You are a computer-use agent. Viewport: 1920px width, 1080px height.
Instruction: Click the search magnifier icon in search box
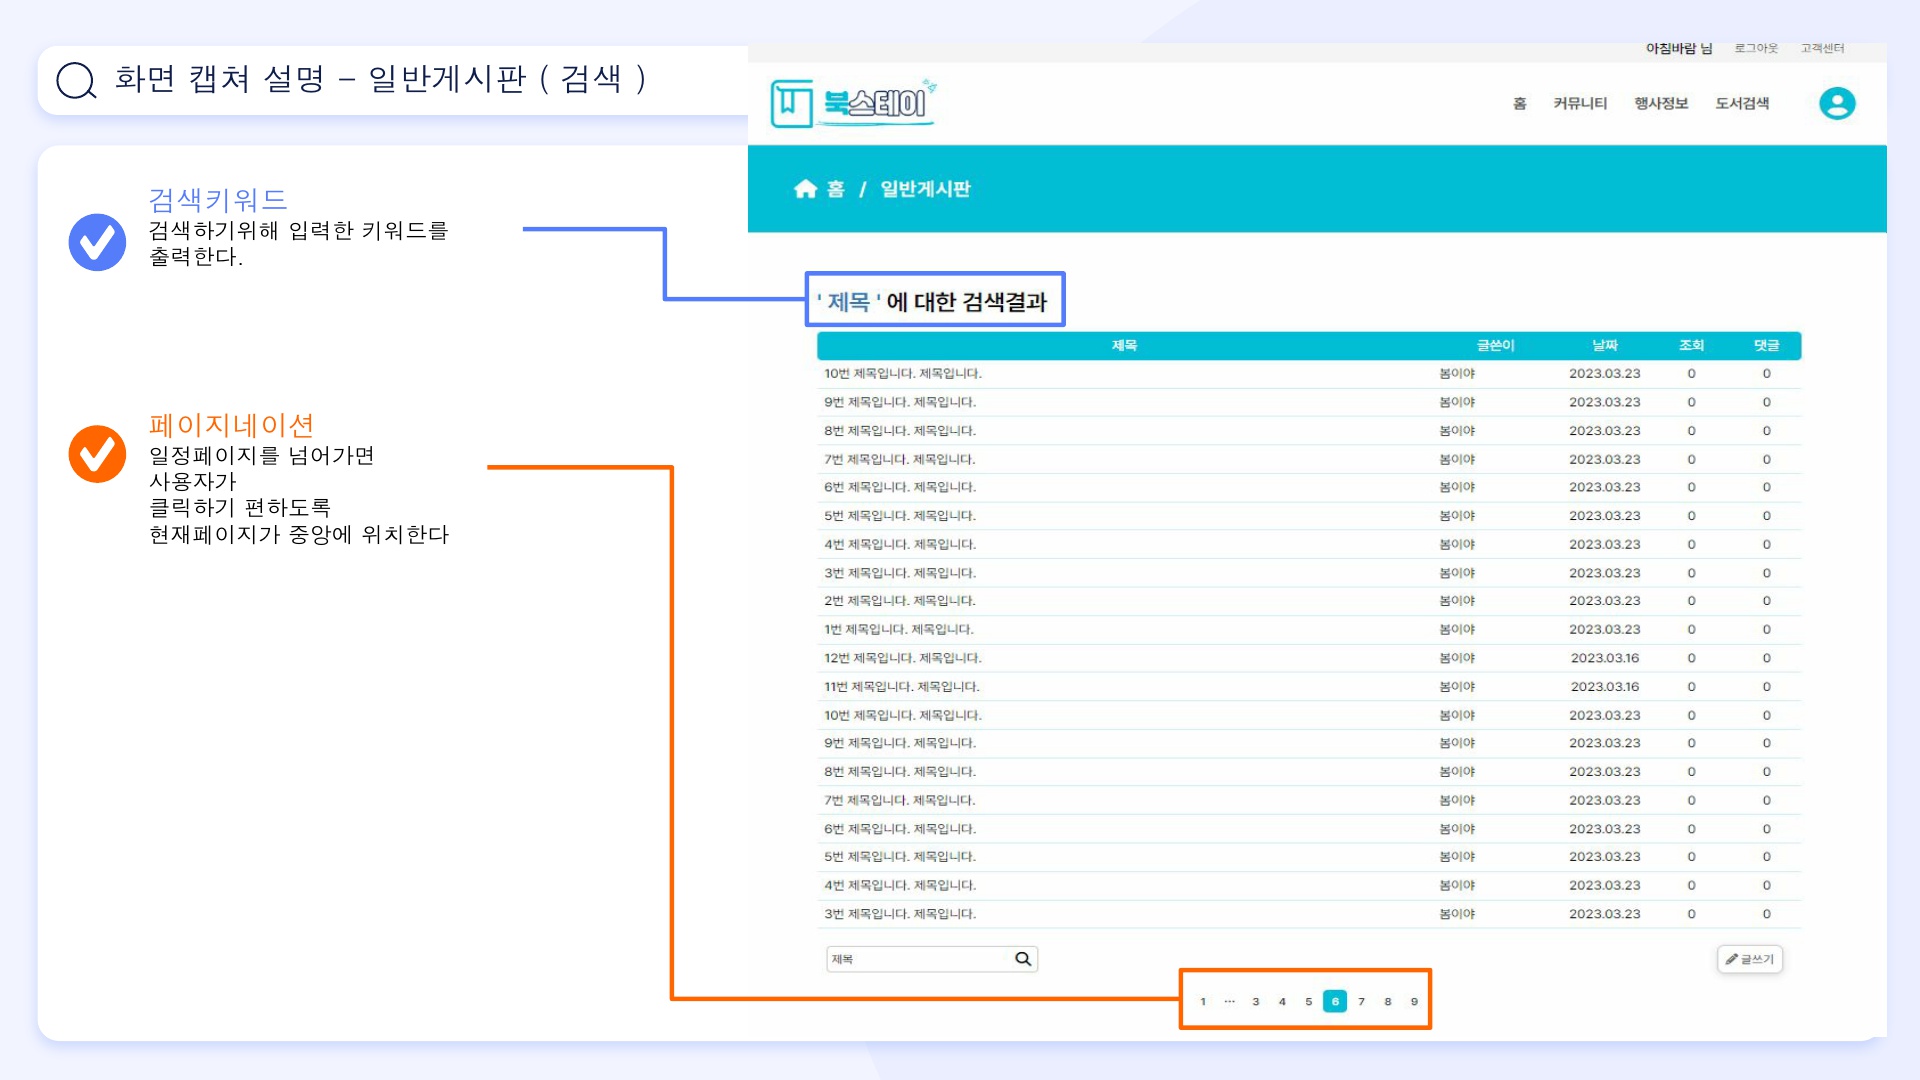pos(1022,958)
